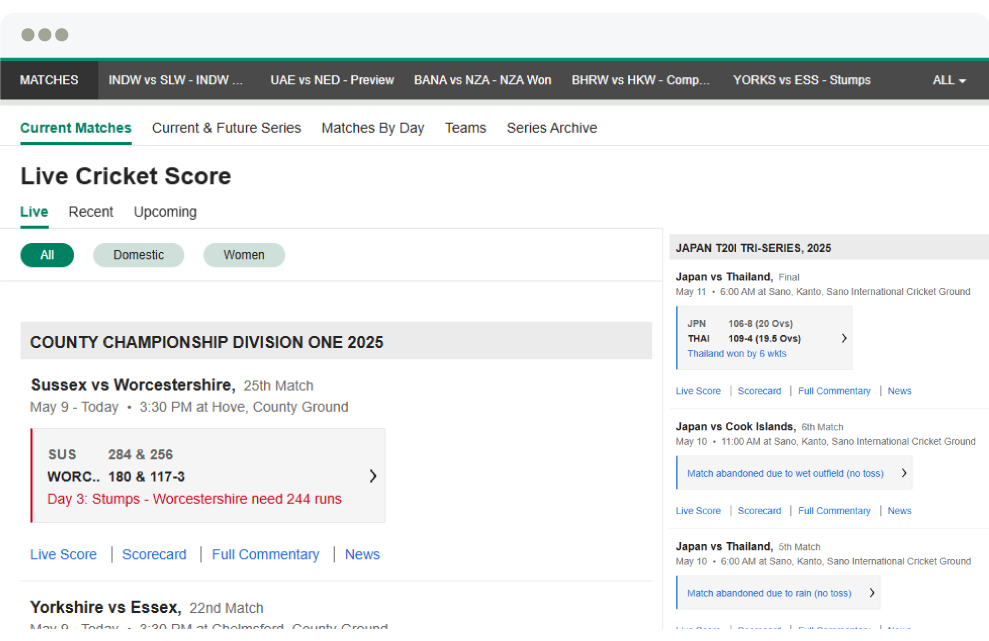989x641 pixels.
Task: Toggle the Domestic filter pill
Action: coord(138,255)
